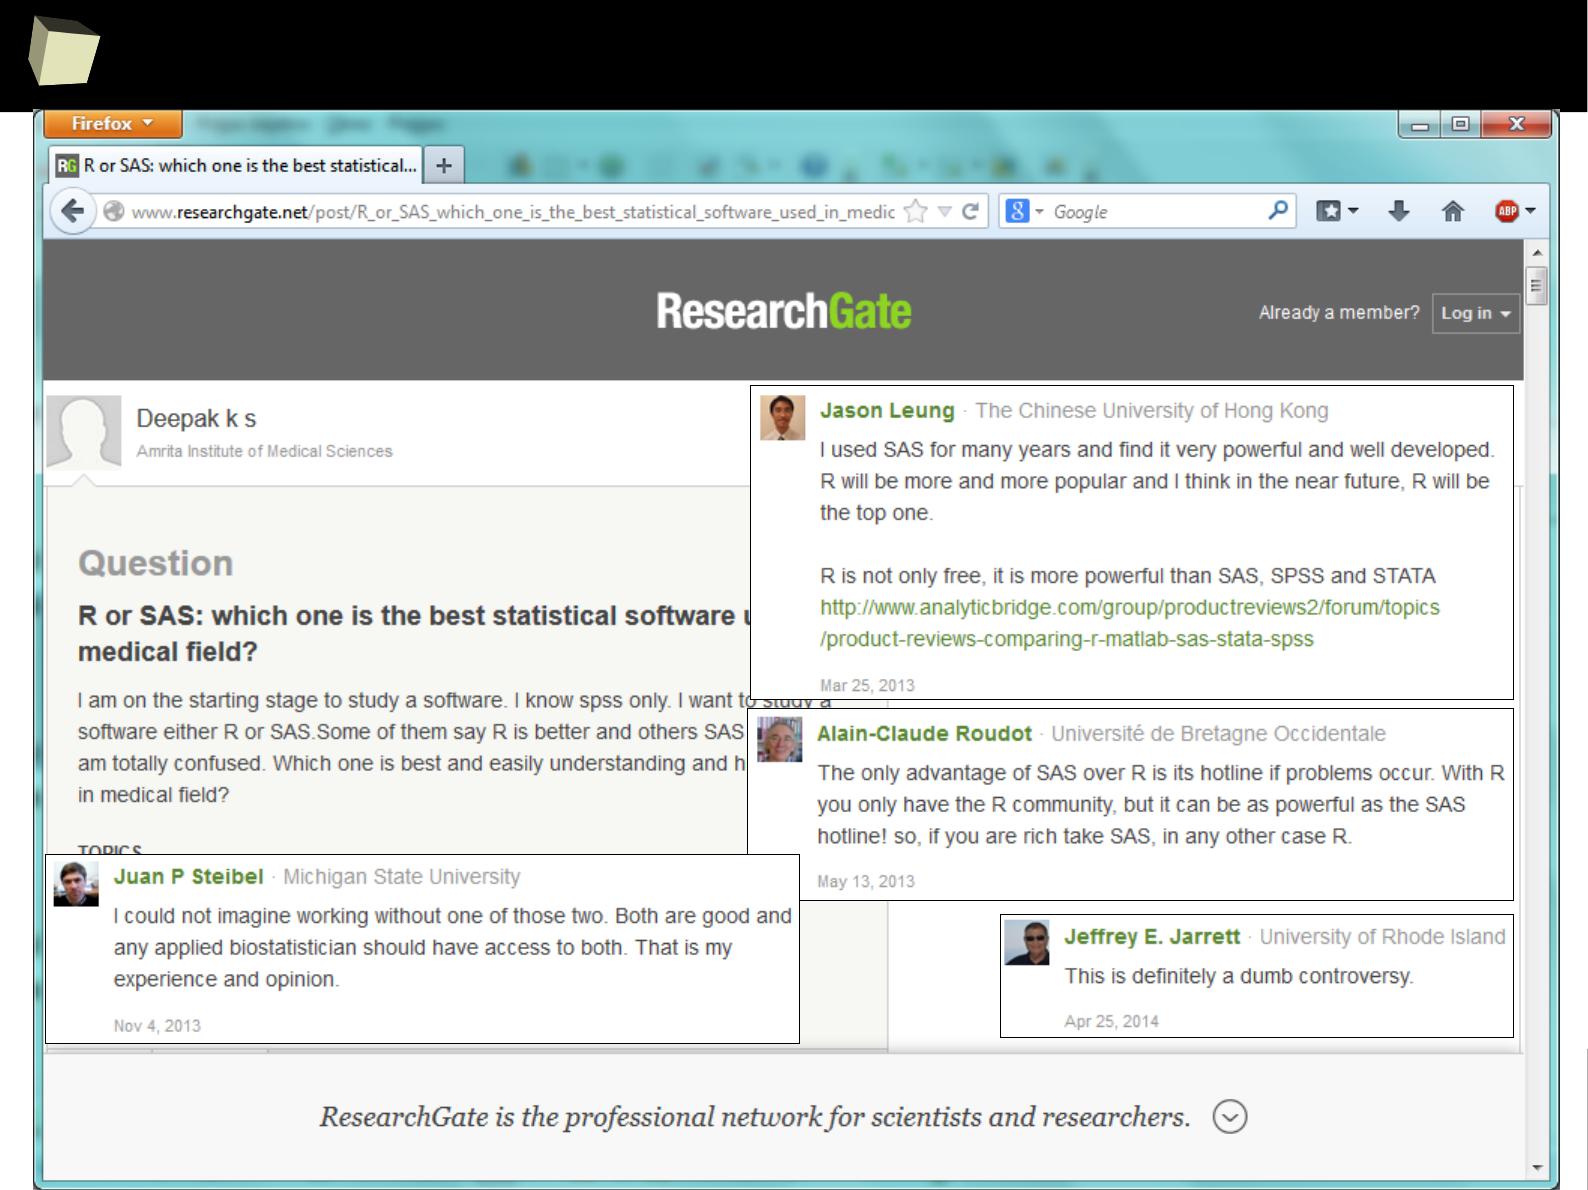Open a new tab with plus button

click(444, 166)
